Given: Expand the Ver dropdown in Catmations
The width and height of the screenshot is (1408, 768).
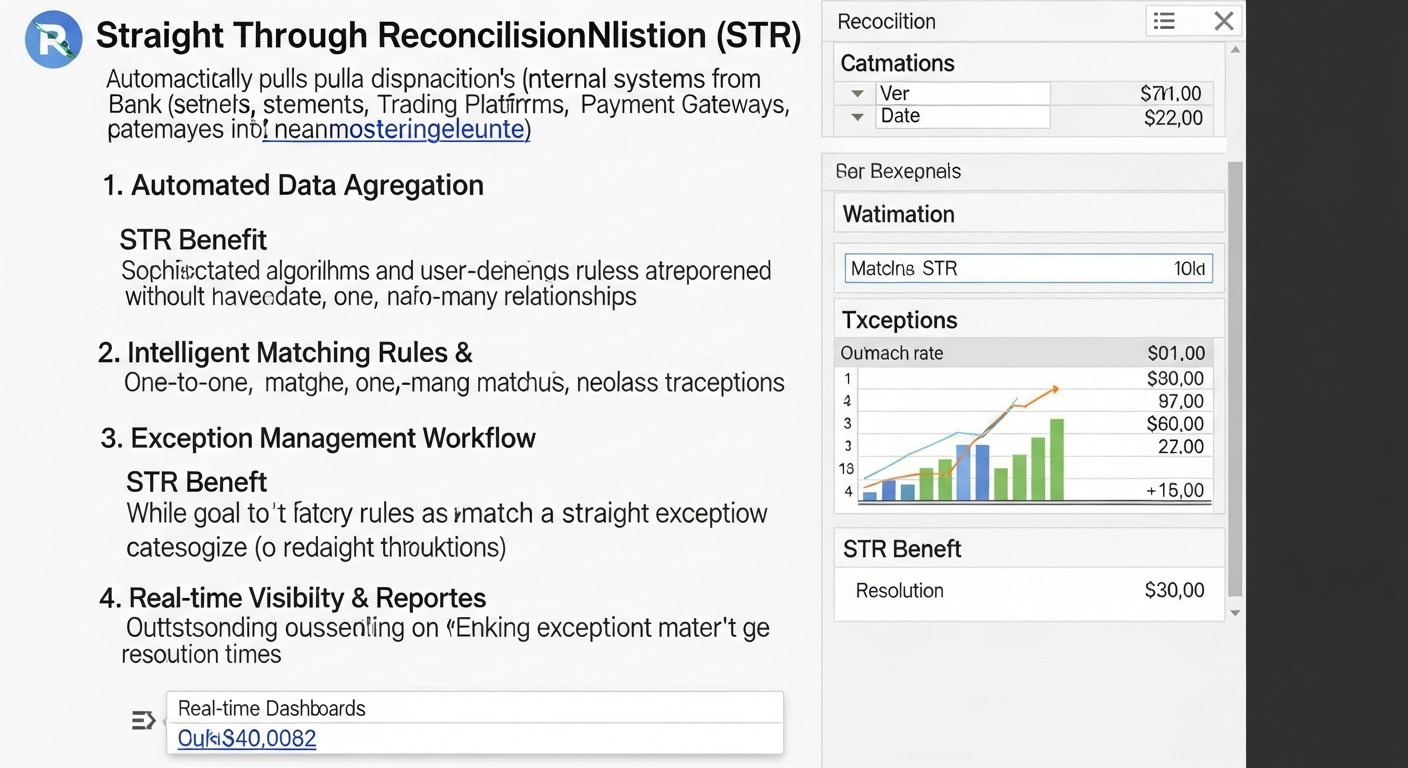Looking at the screenshot, I should [x=855, y=93].
